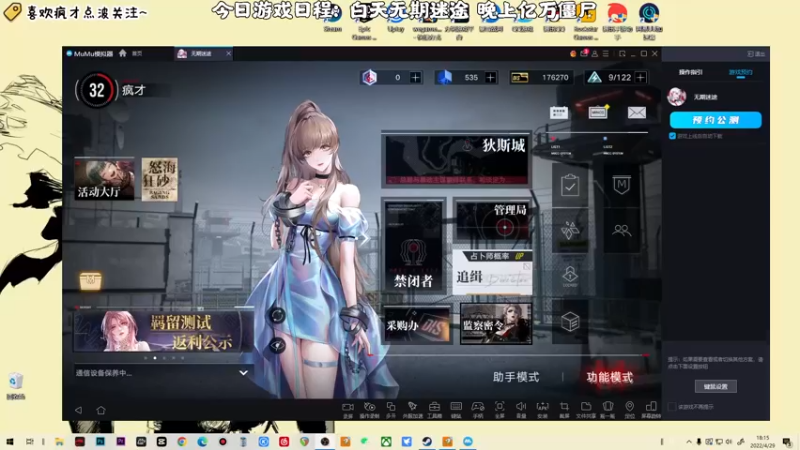Untick the auto-download checkbox under 预约公测
This screenshot has width=800, height=450.
pos(672,136)
